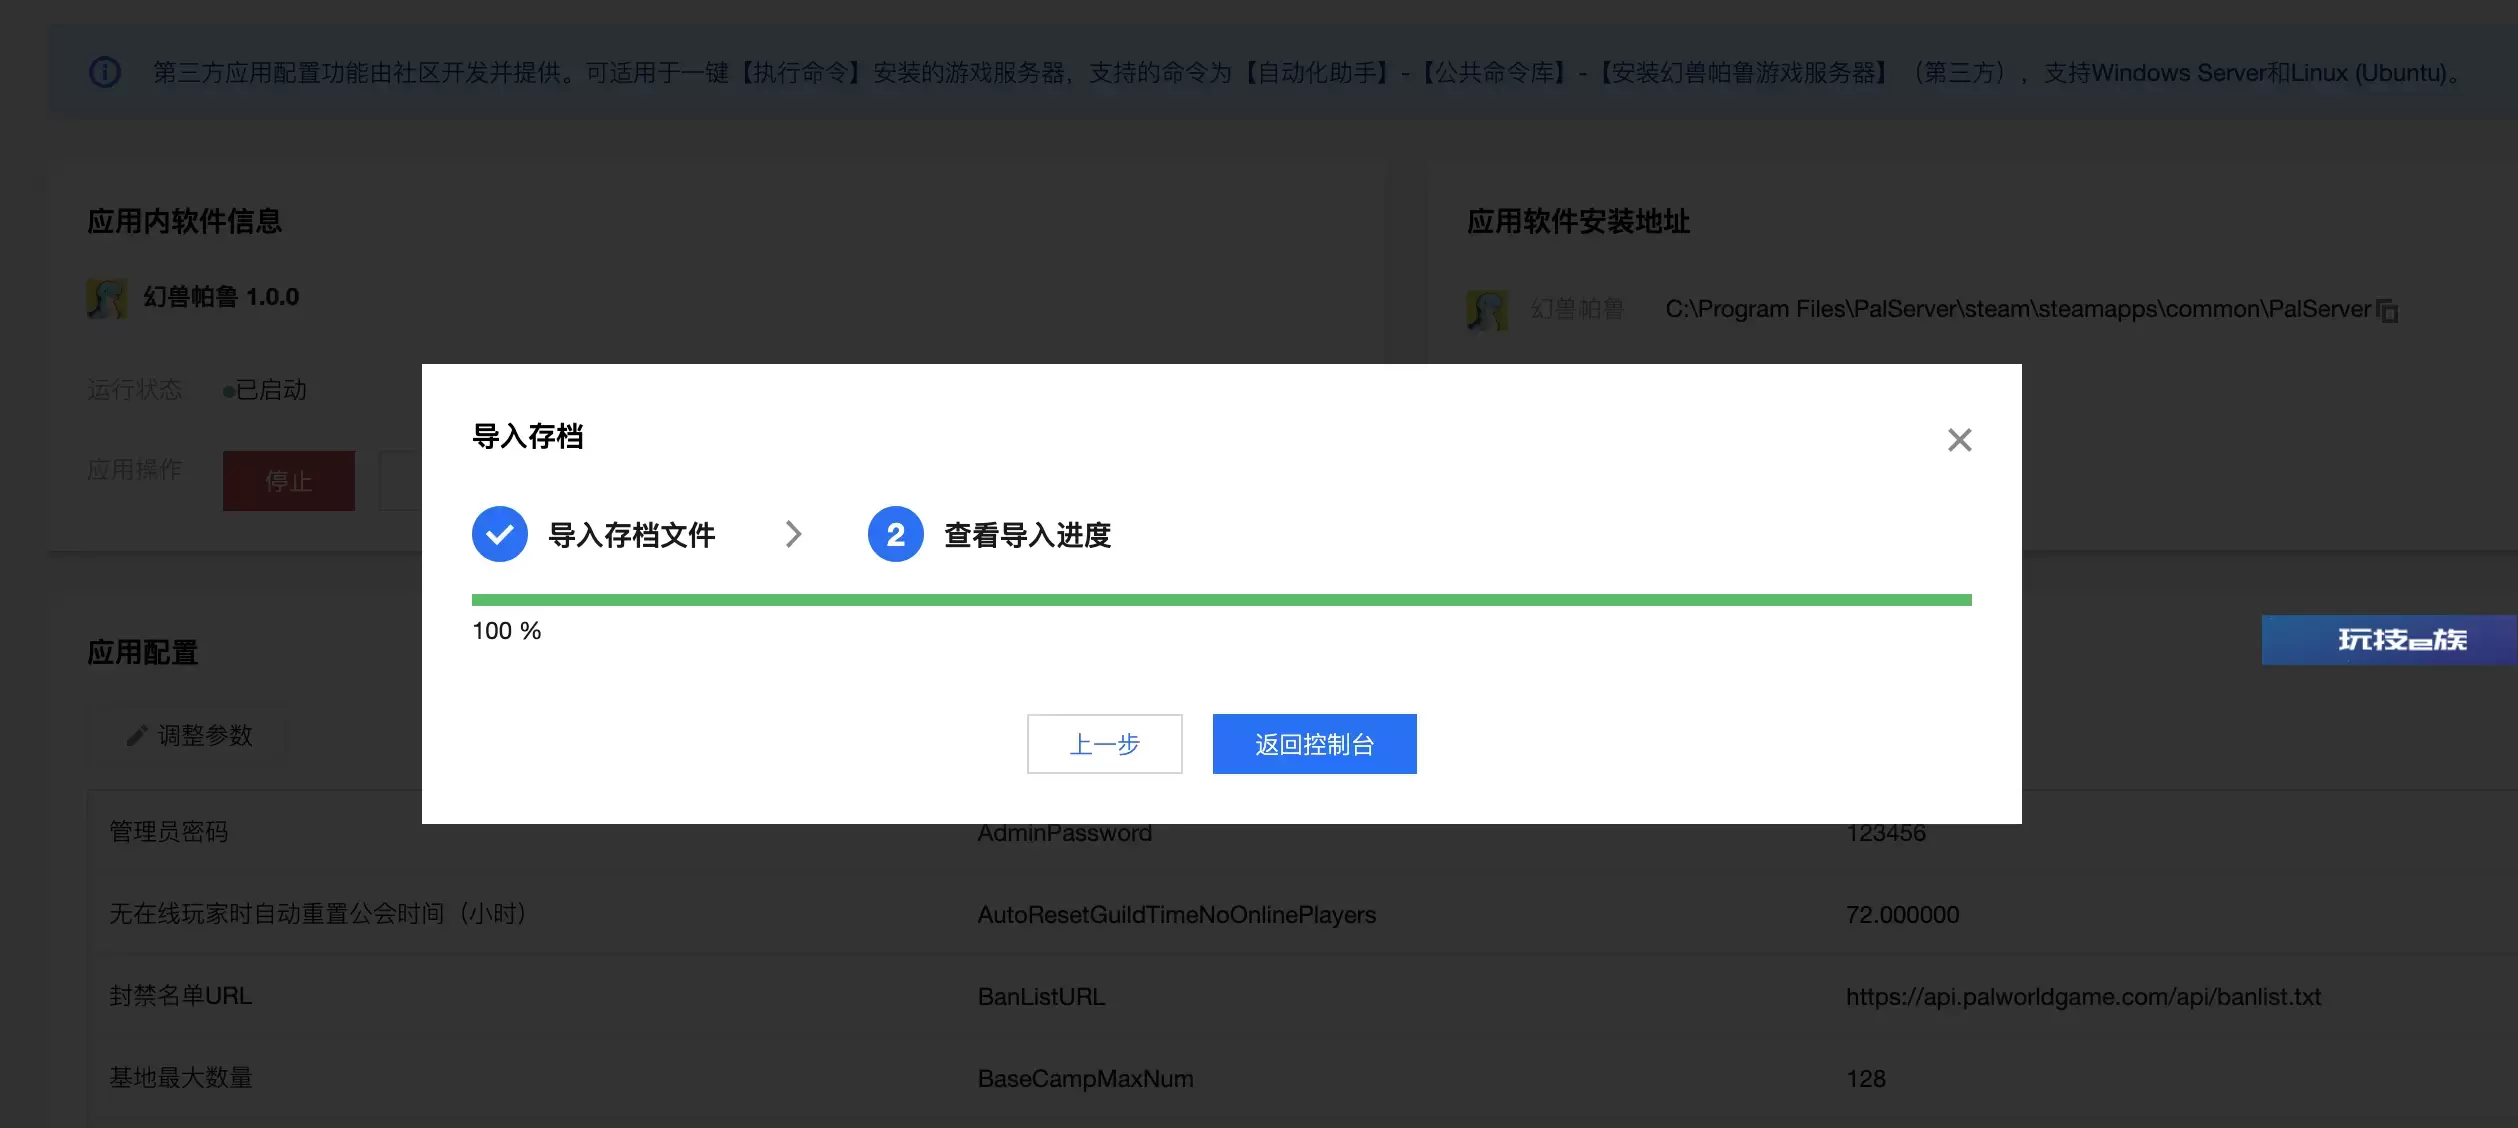
Task: Select completed step 导入存档文件 checkmark
Action: pos(499,534)
